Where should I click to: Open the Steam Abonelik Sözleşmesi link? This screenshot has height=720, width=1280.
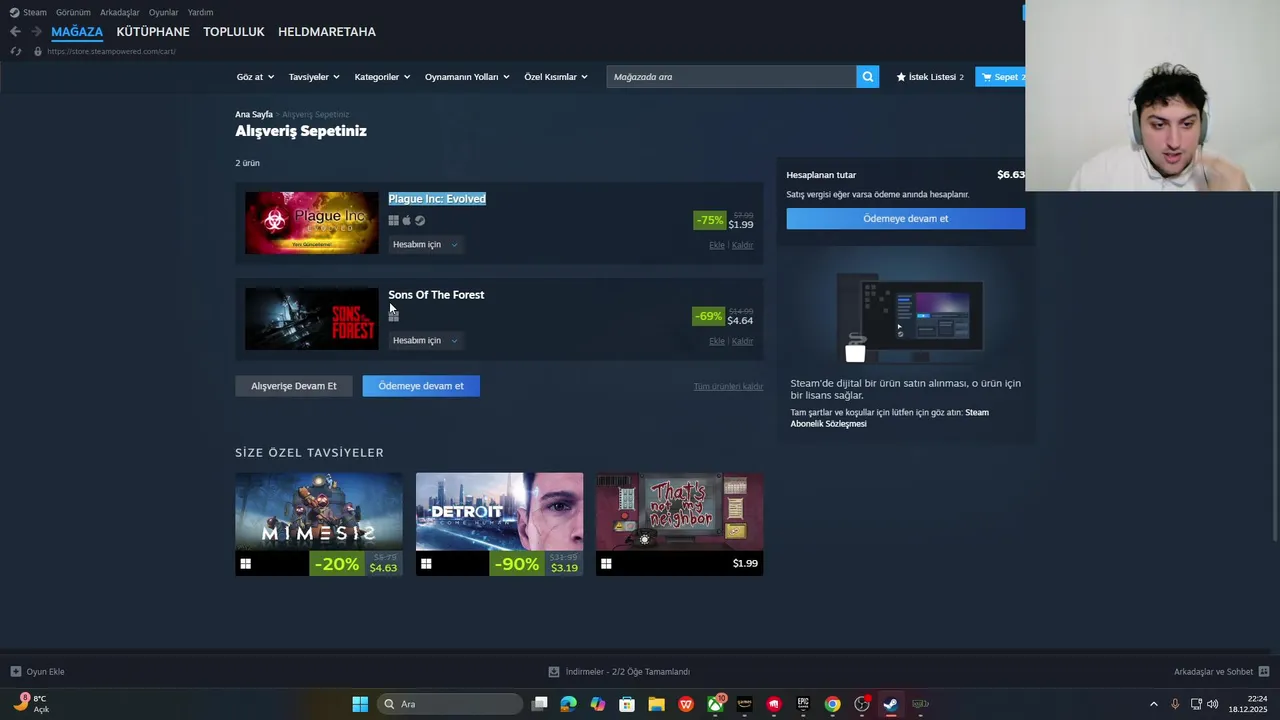click(889, 418)
